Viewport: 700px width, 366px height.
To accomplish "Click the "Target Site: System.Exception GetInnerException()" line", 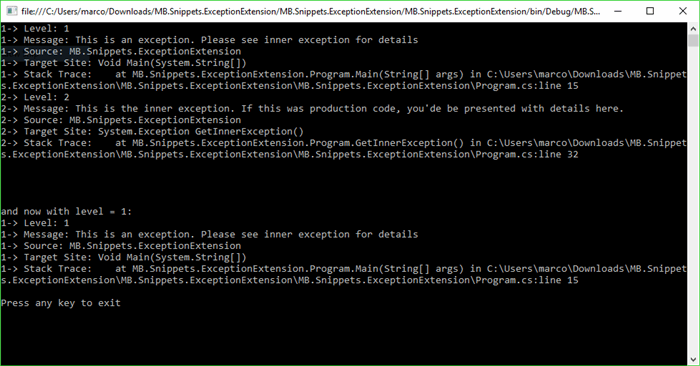I will pyautogui.click(x=152, y=132).
